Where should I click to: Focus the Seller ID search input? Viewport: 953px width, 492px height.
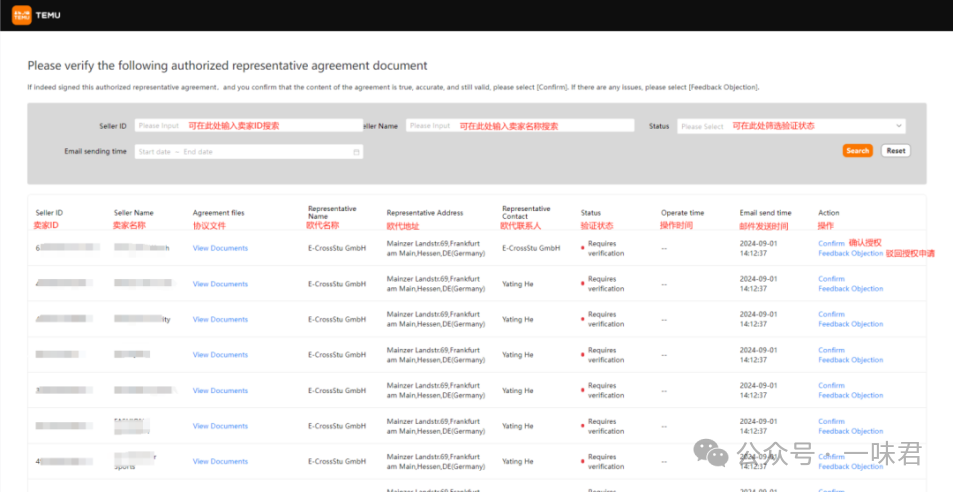click(249, 126)
